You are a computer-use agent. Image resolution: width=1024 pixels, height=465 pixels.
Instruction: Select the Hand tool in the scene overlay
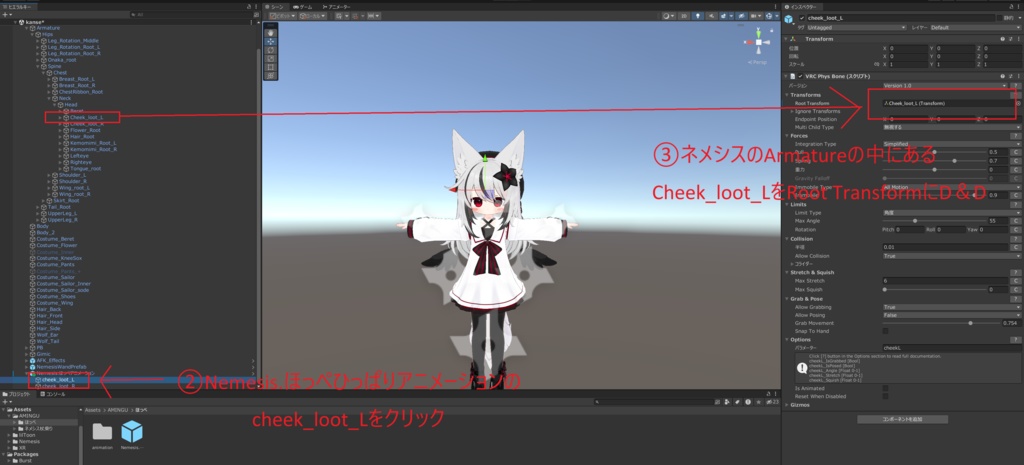pos(271,33)
